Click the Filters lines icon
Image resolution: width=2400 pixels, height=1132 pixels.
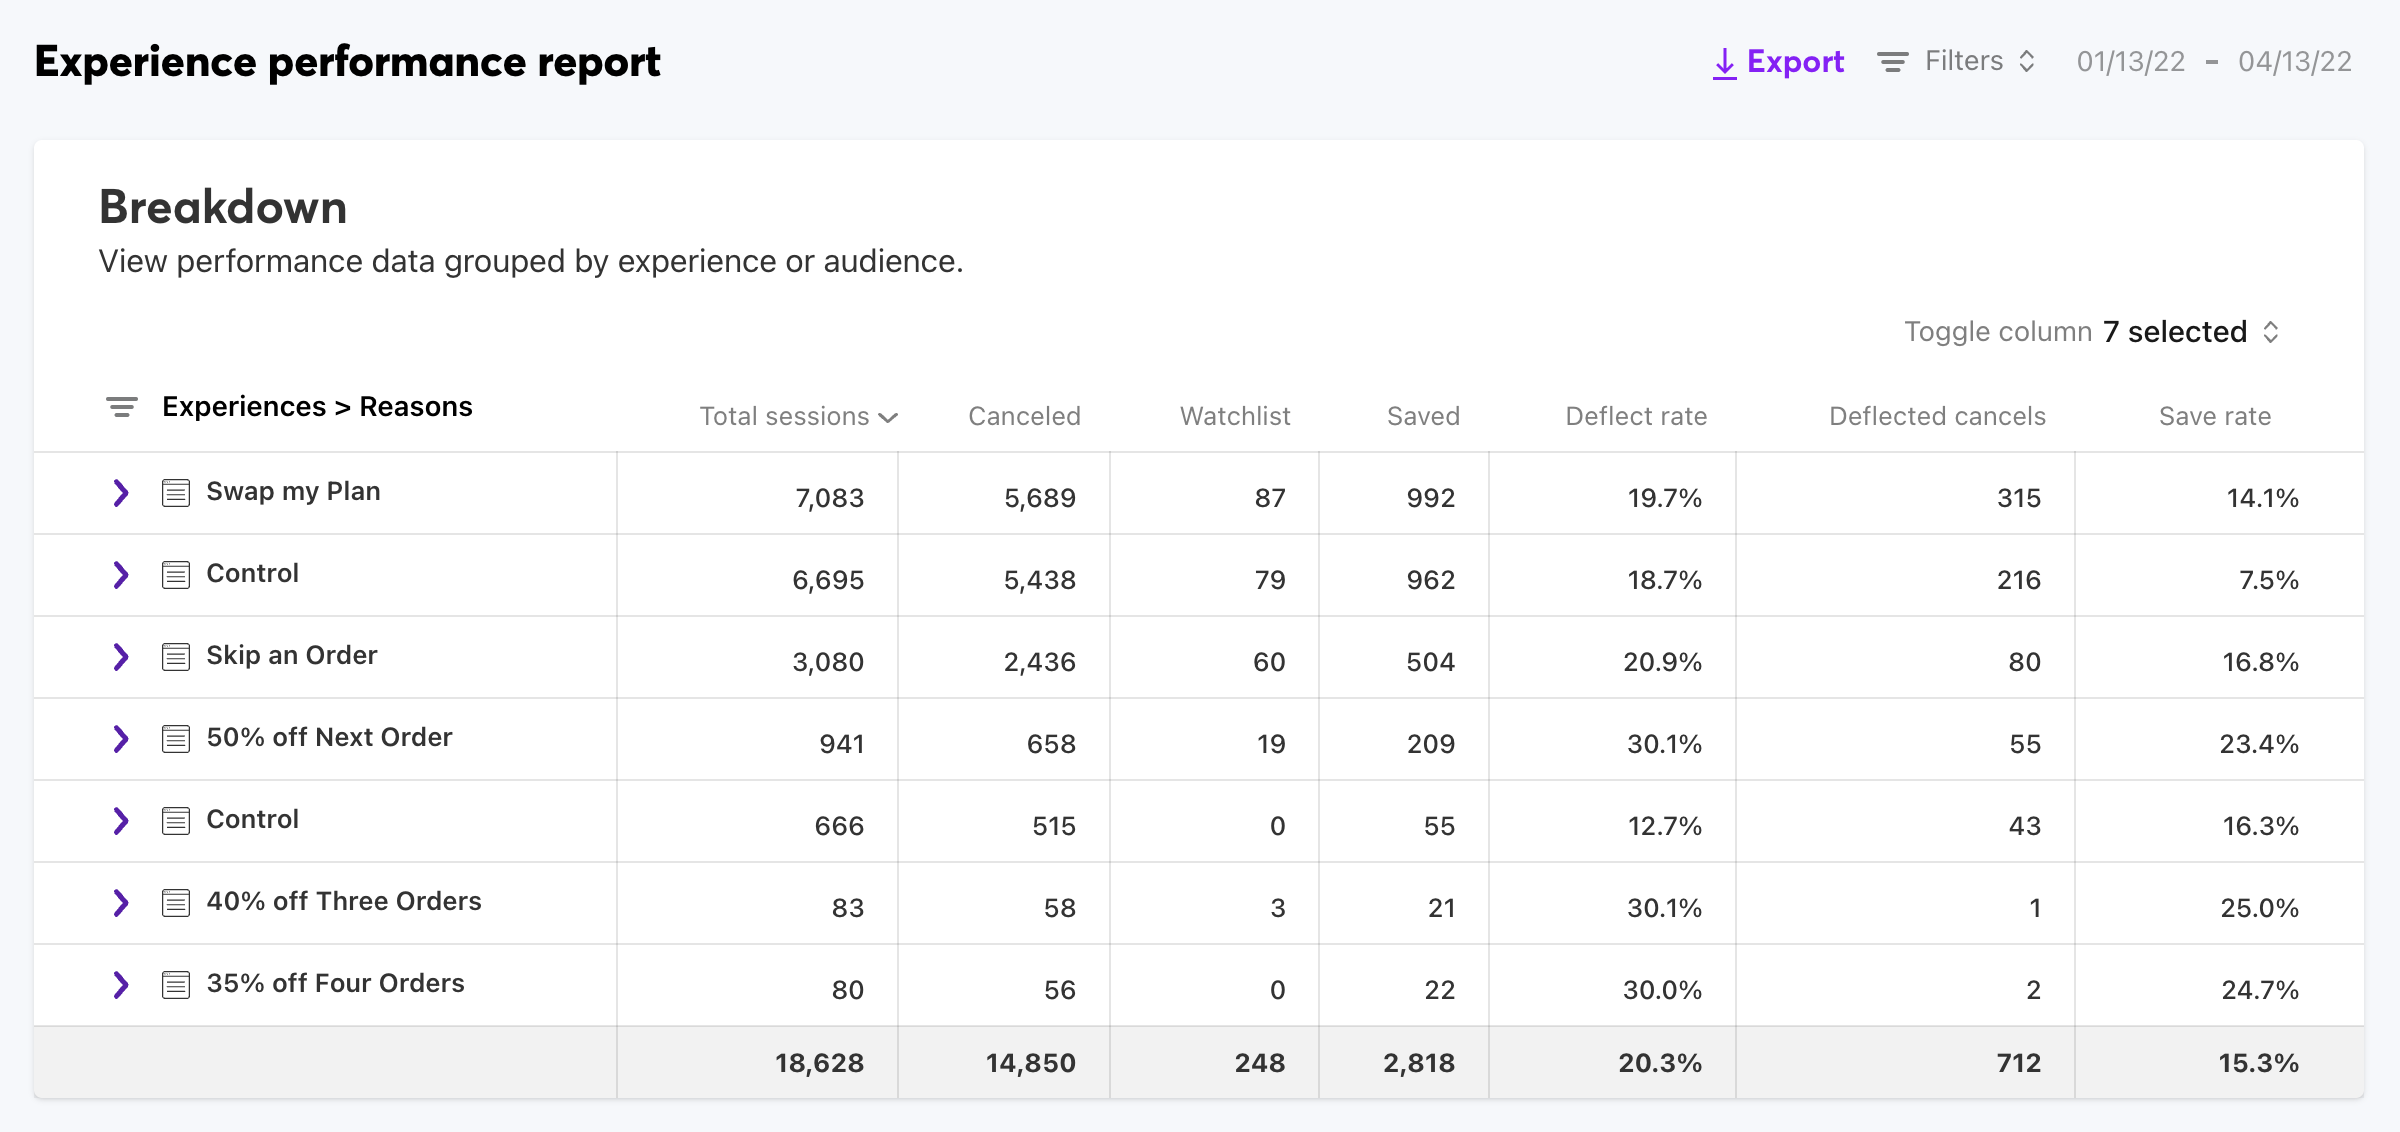pos(1892,62)
